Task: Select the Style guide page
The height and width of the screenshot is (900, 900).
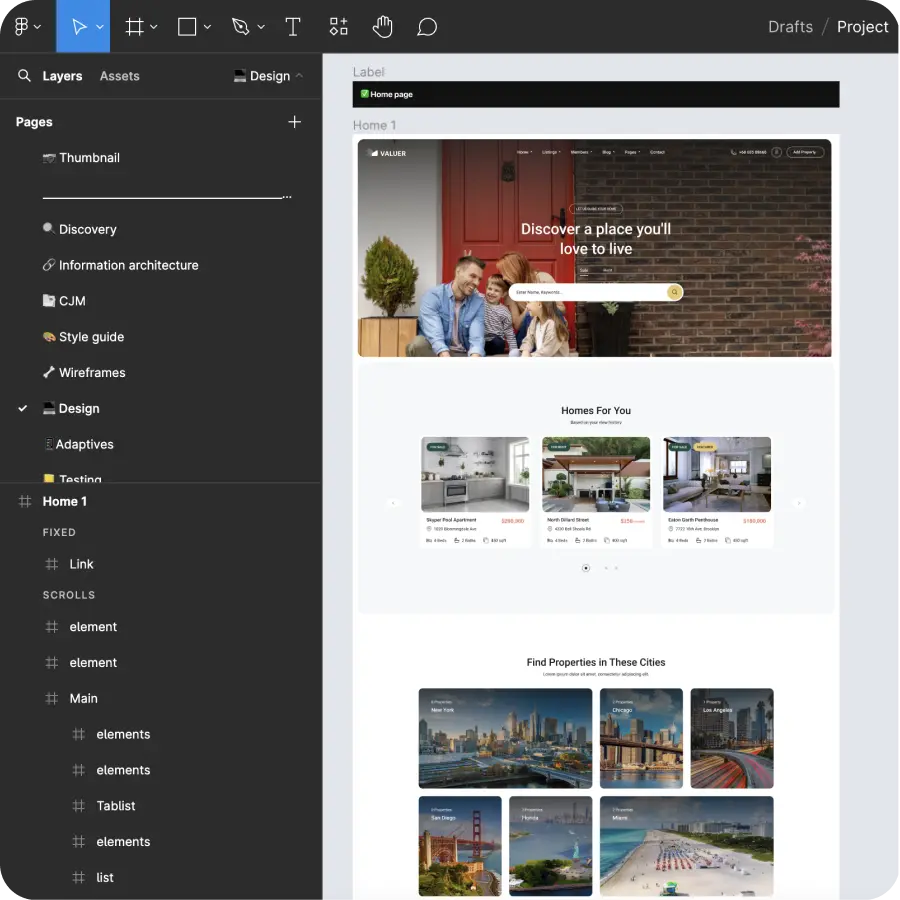Action: click(x=90, y=337)
